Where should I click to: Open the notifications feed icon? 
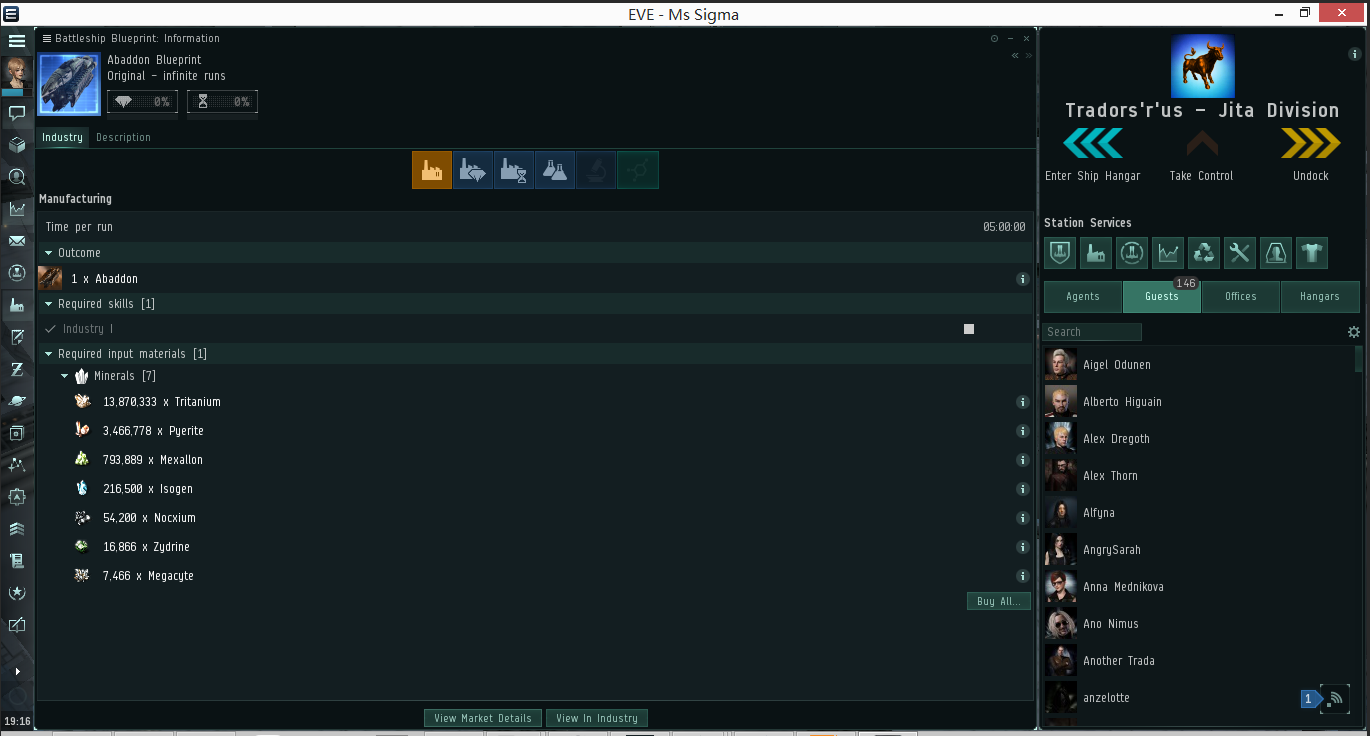click(x=1335, y=698)
